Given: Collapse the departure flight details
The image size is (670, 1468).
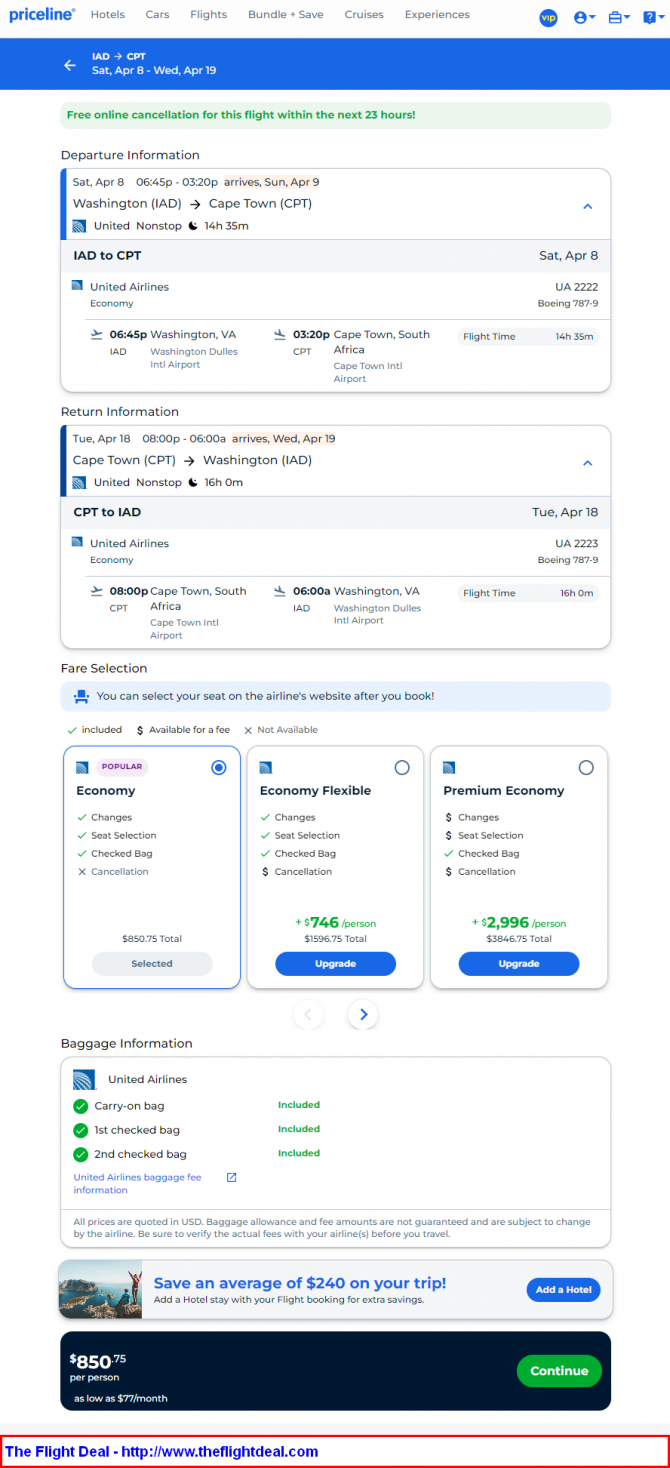Looking at the screenshot, I should click(588, 206).
